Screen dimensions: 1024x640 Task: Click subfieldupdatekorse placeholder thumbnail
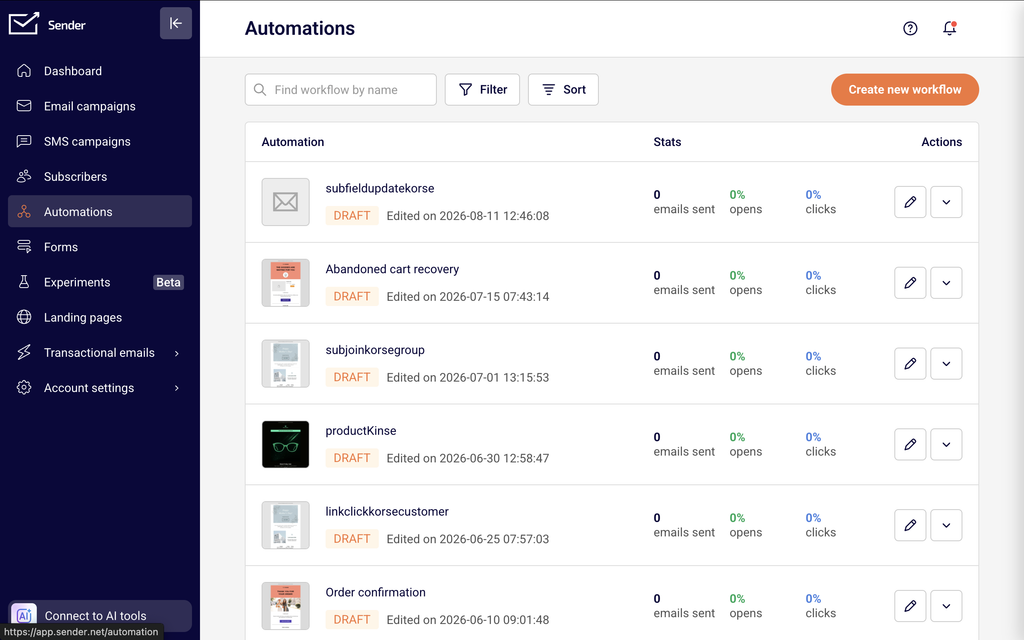point(285,202)
